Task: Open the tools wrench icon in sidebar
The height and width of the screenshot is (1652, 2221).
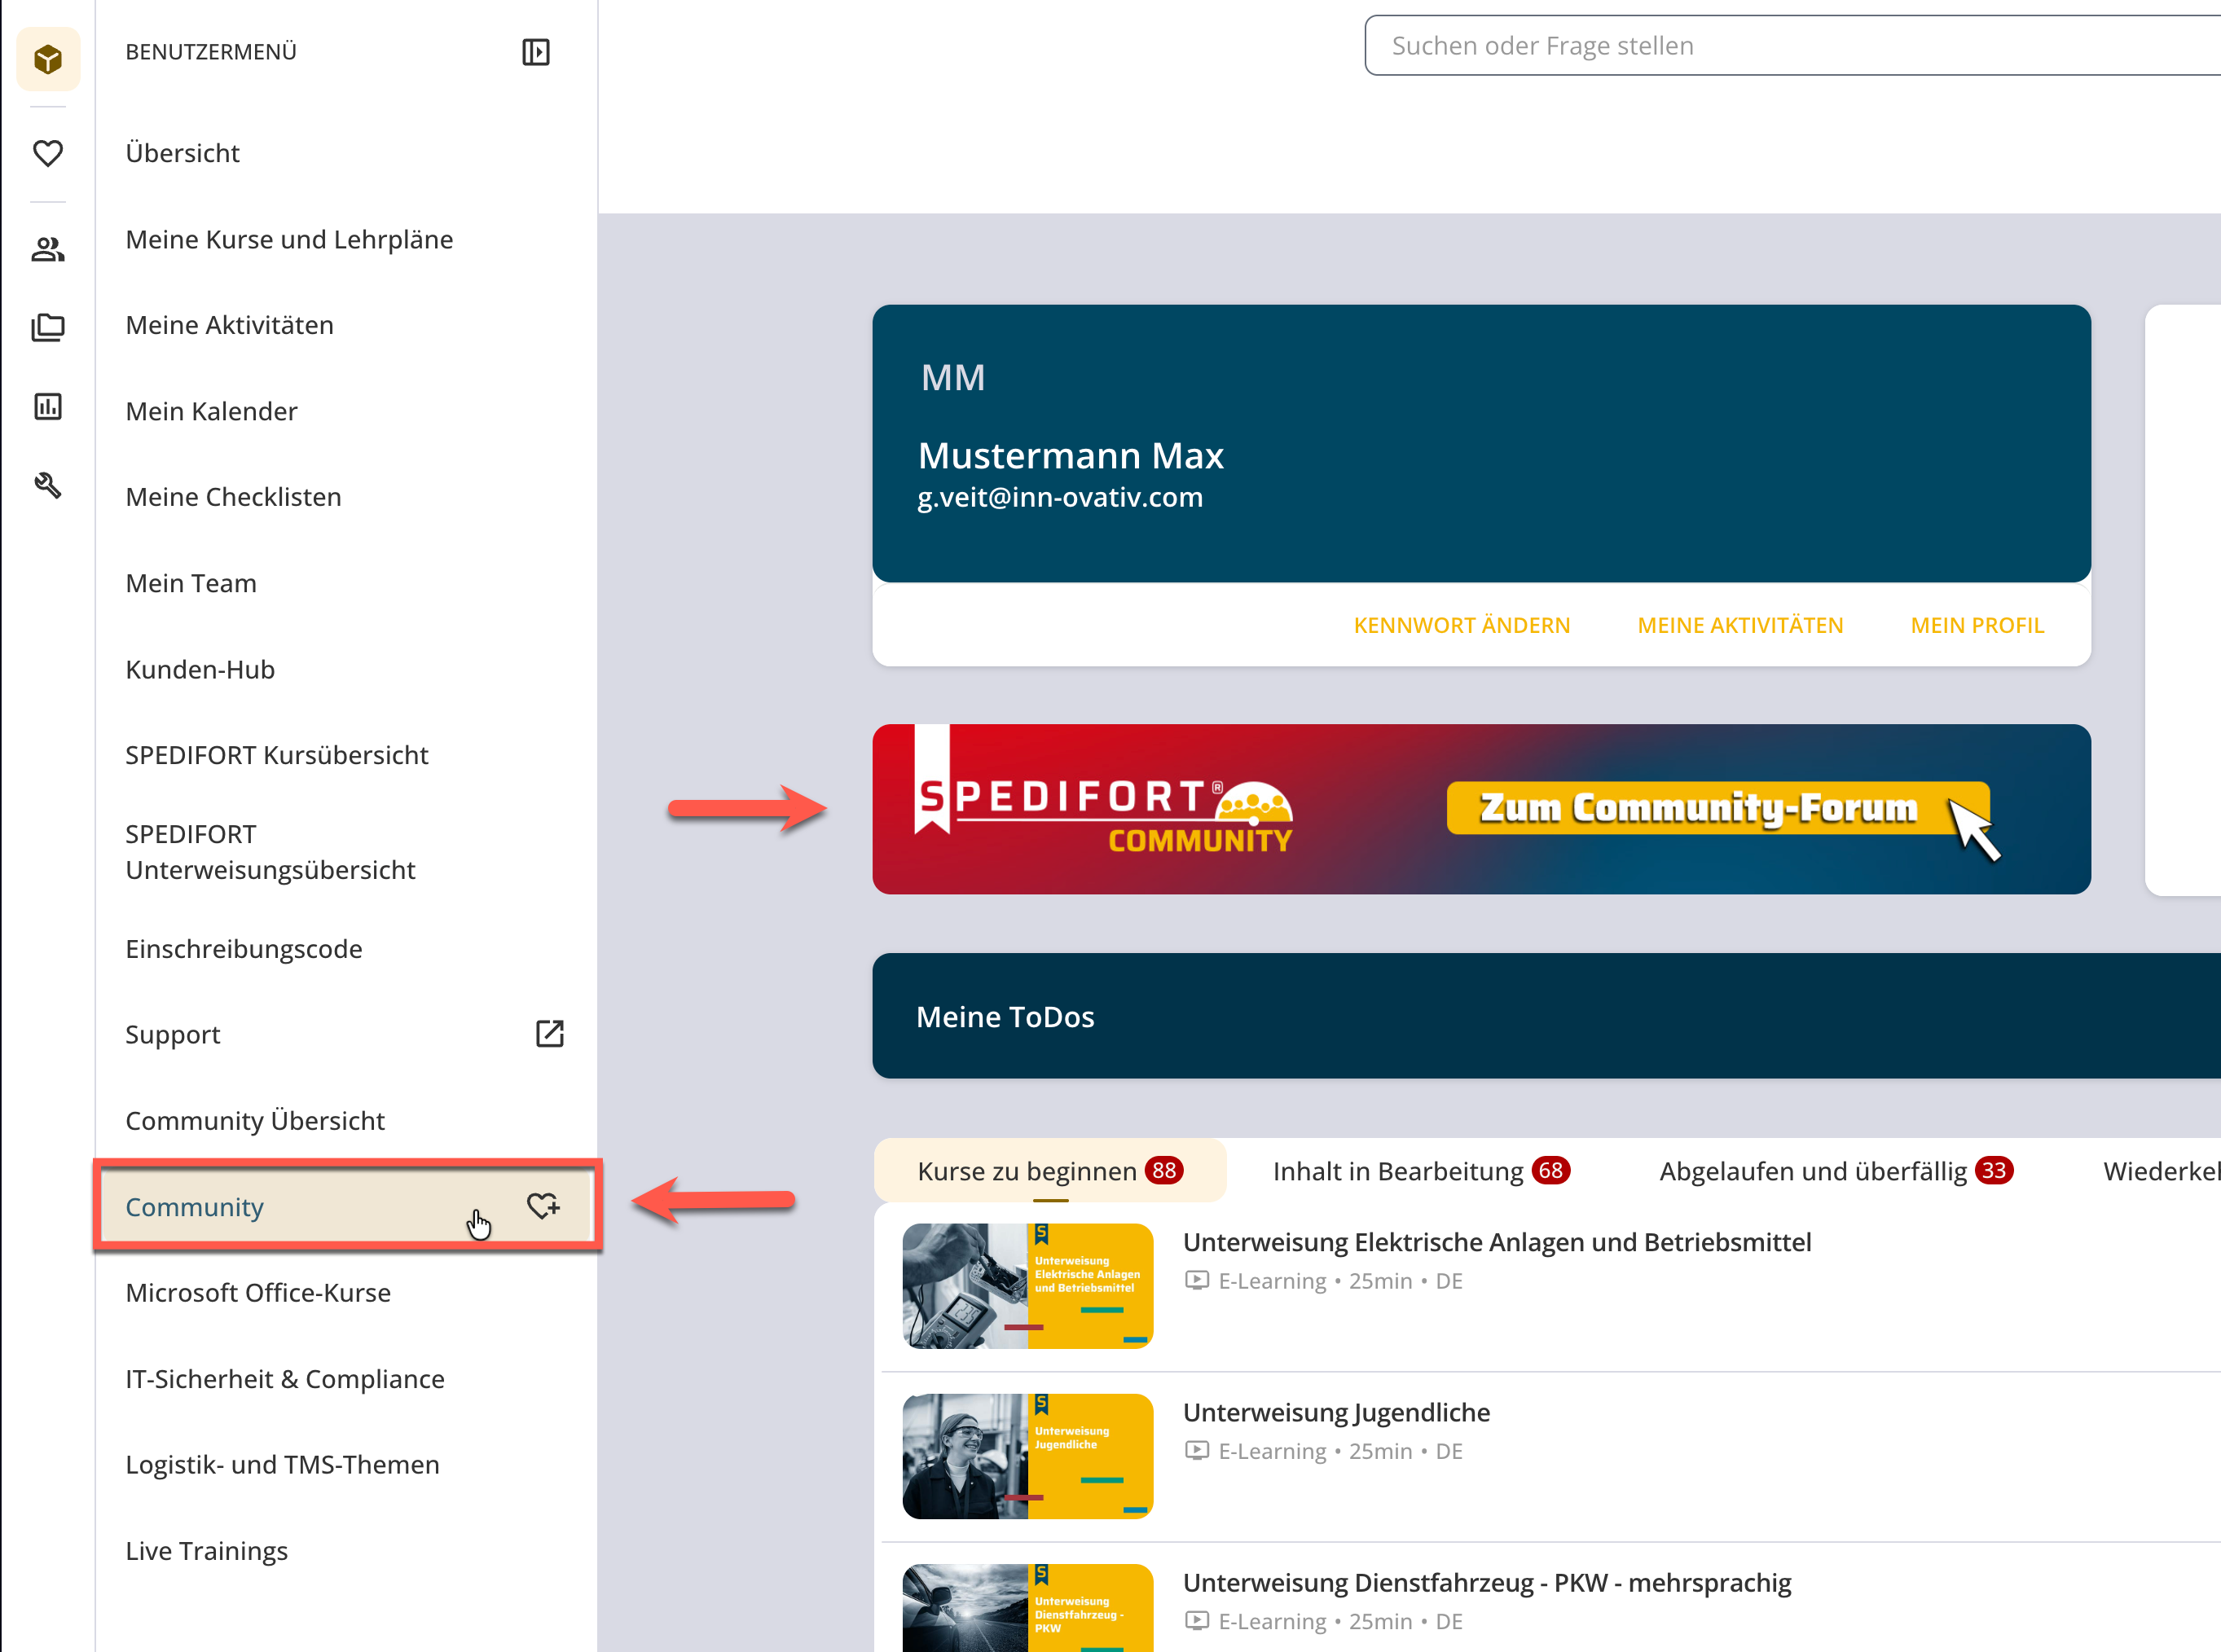Action: pyautogui.click(x=48, y=486)
